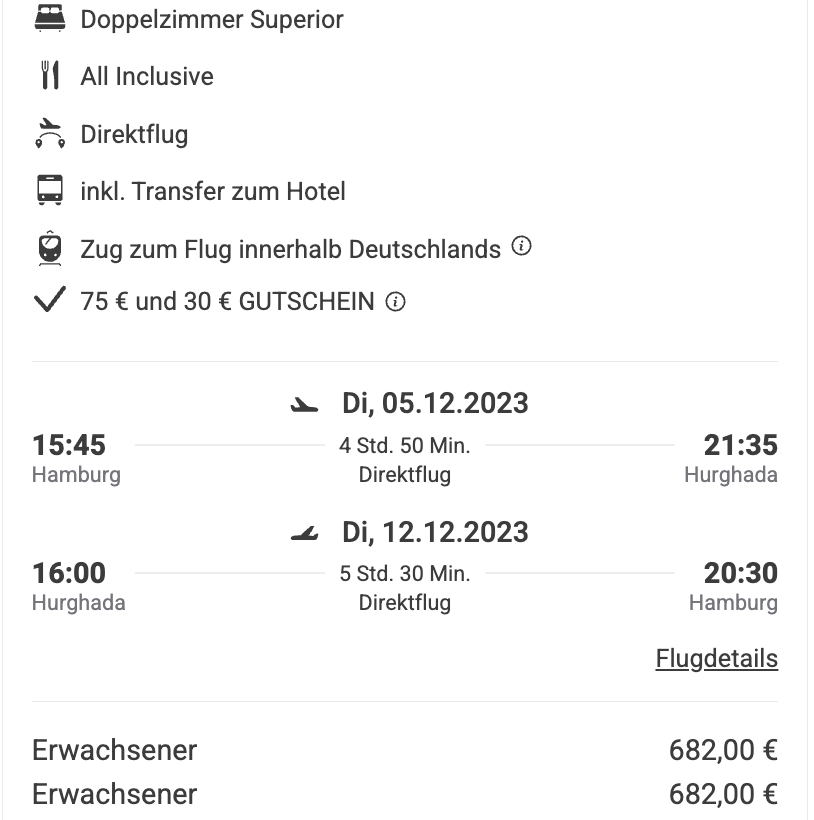Click the 16:00 Hurghada return departure time

69,573
